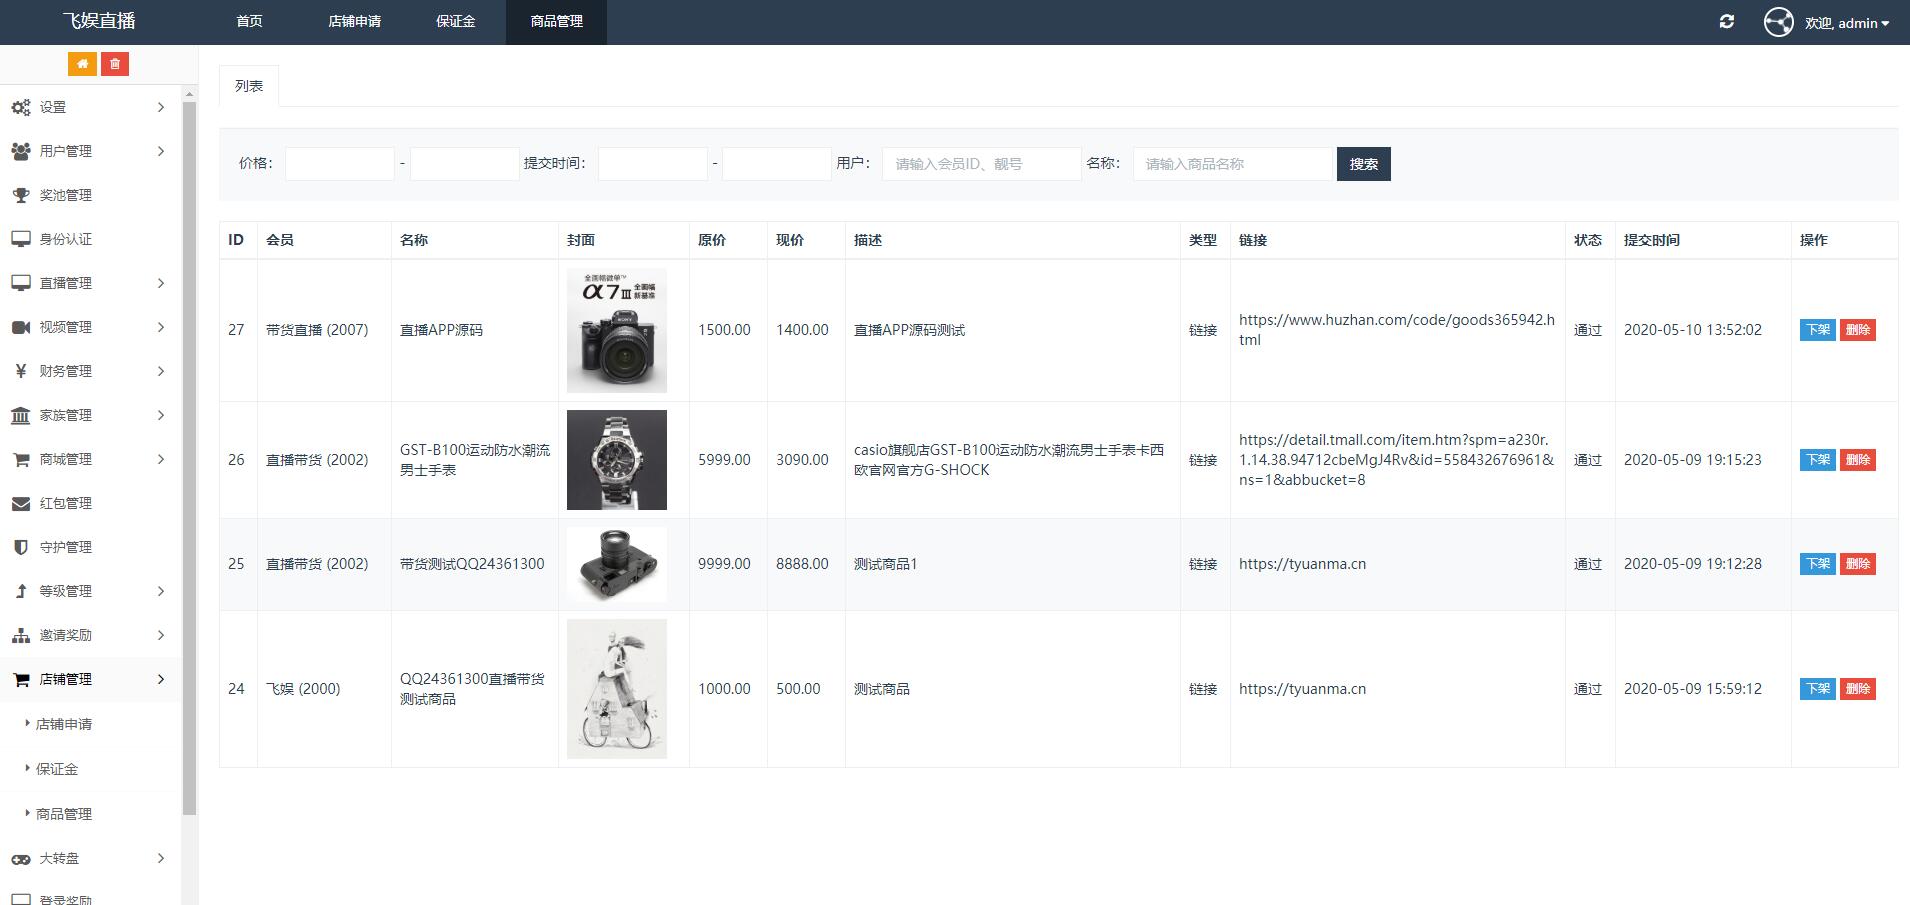
Task: Click the product name search field
Action: [x=1233, y=164]
